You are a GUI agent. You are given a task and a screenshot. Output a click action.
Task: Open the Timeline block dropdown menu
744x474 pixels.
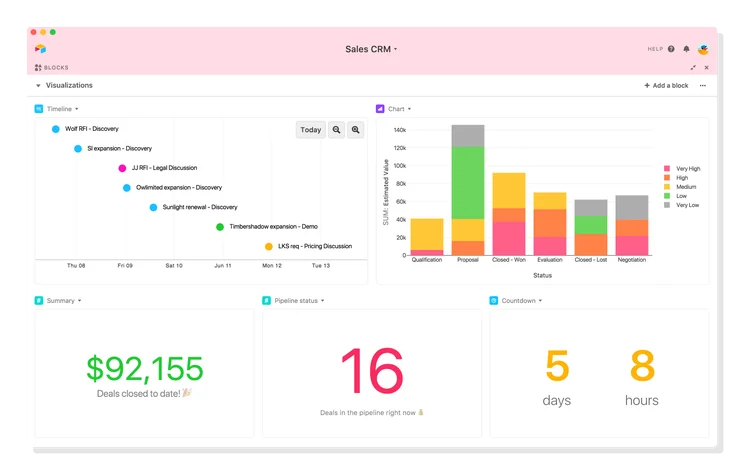point(76,109)
